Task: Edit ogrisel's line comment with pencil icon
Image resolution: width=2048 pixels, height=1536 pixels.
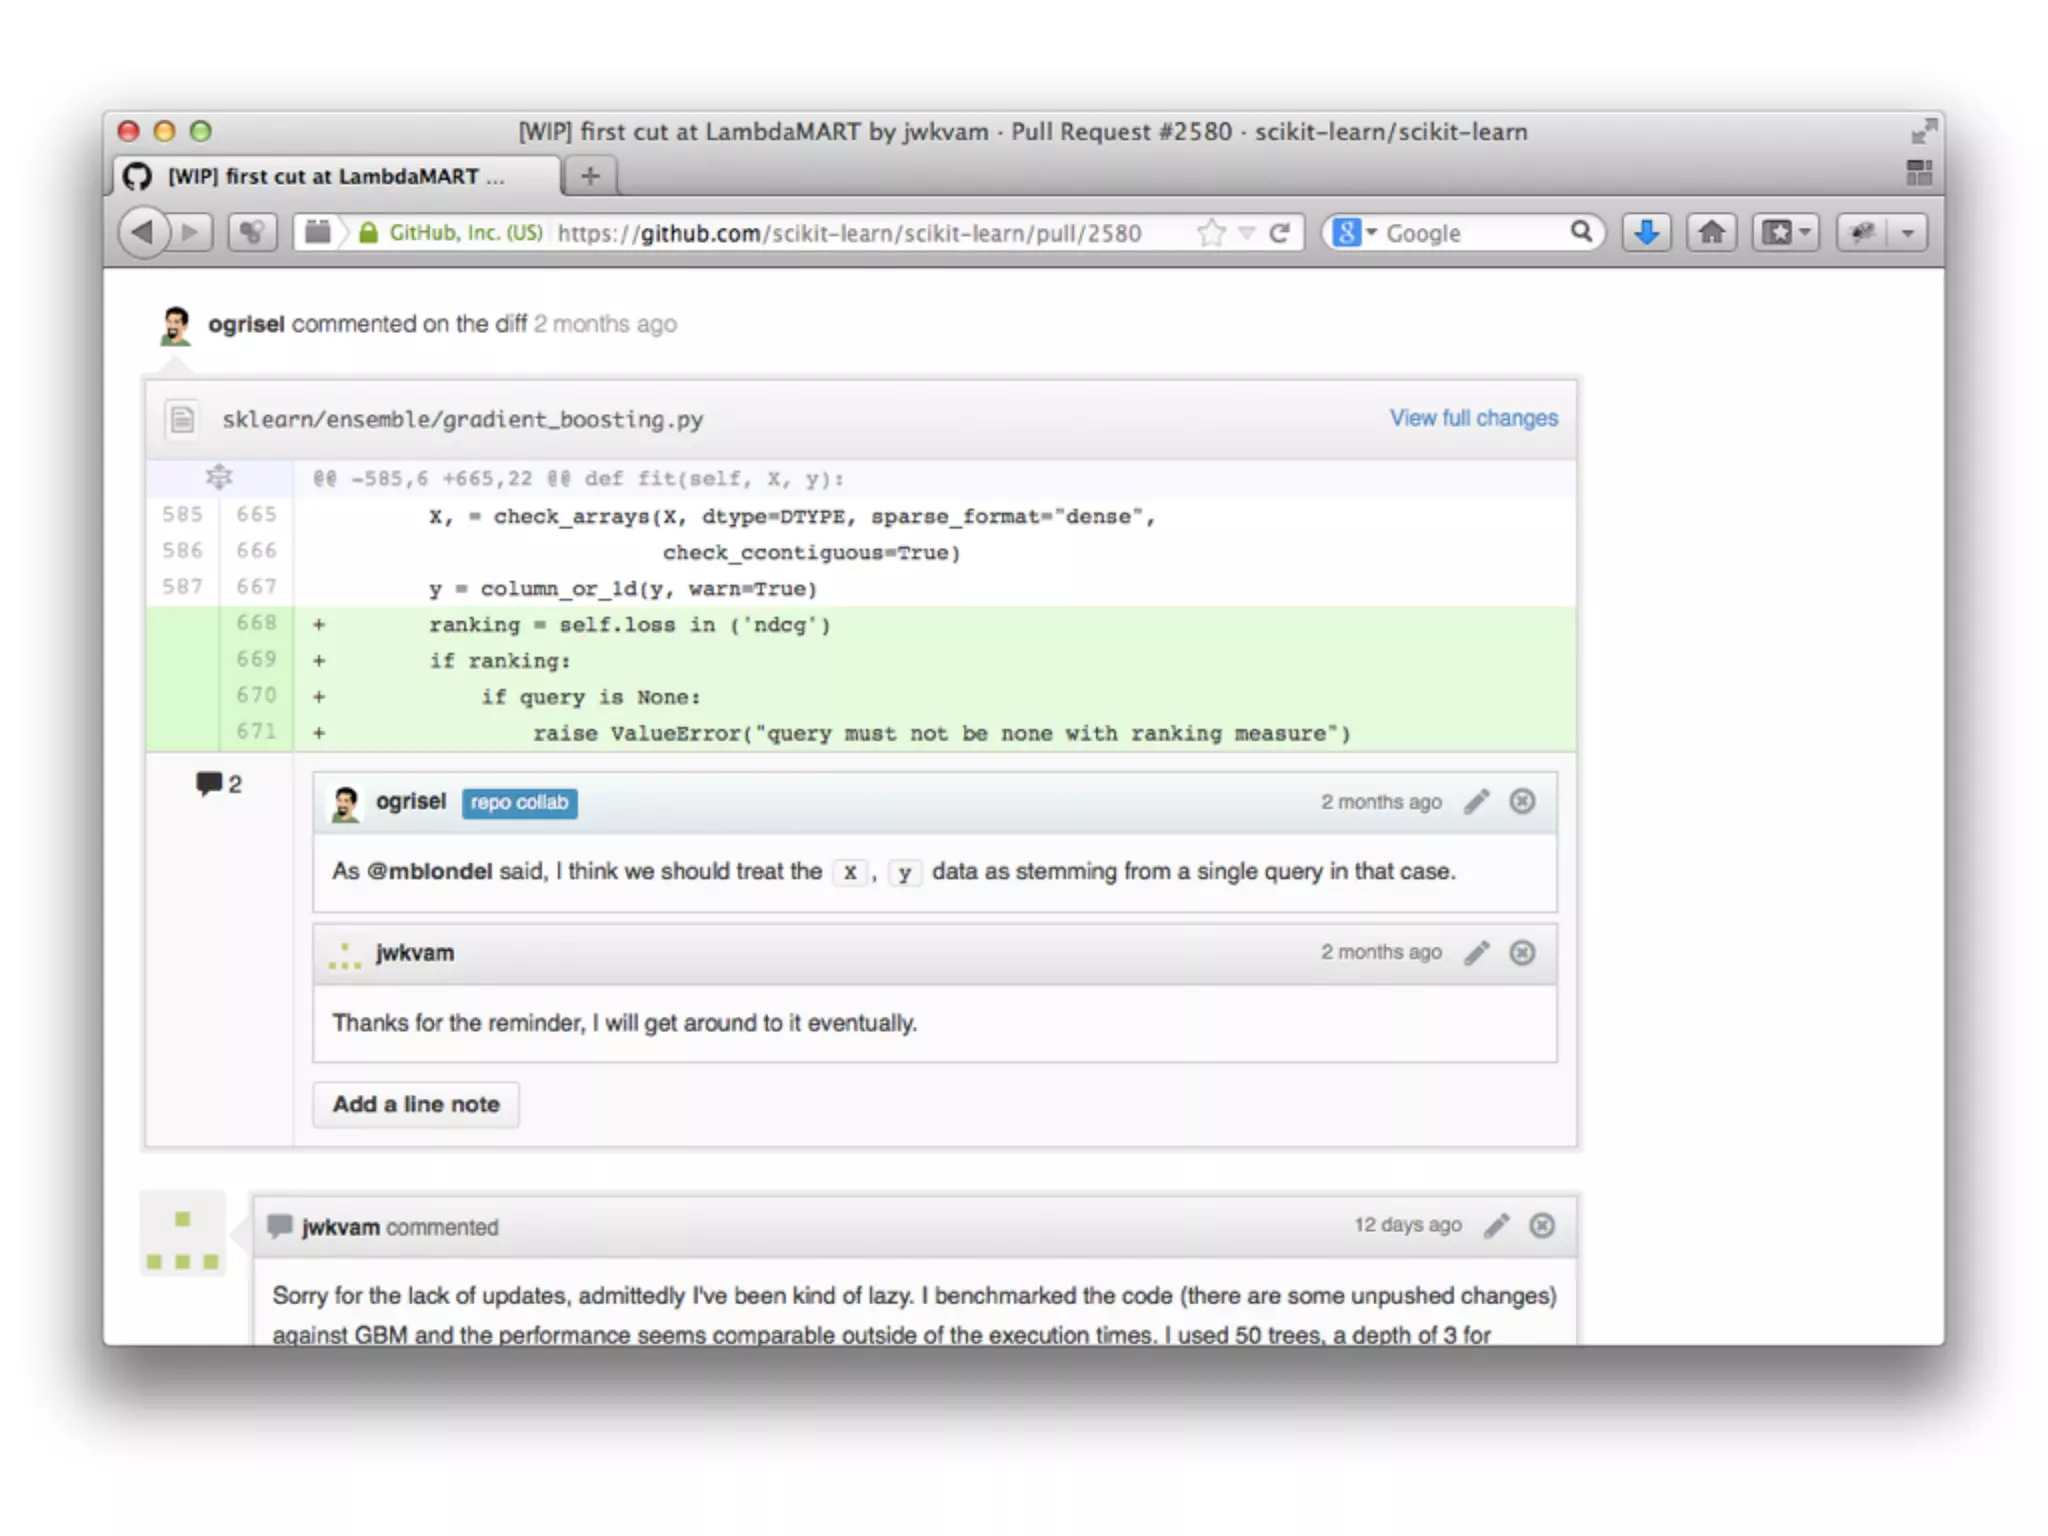Action: 1477,802
